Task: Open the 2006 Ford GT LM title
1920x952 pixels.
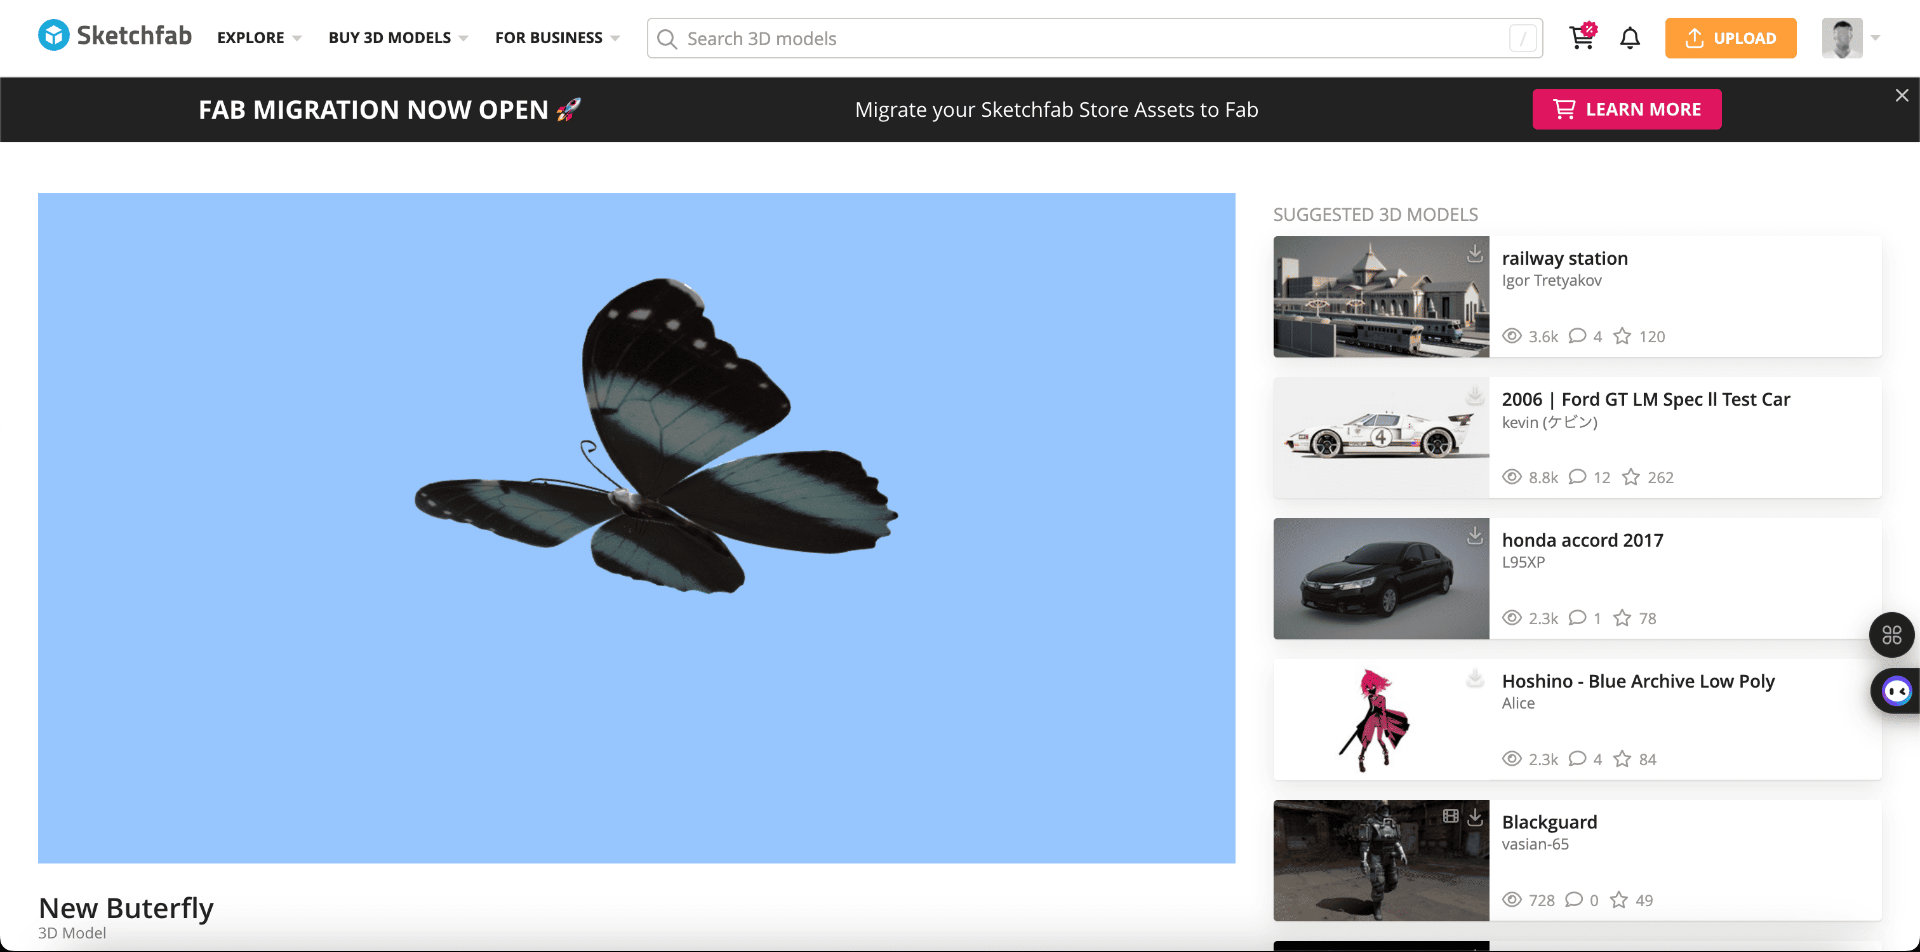Action: [1646, 399]
